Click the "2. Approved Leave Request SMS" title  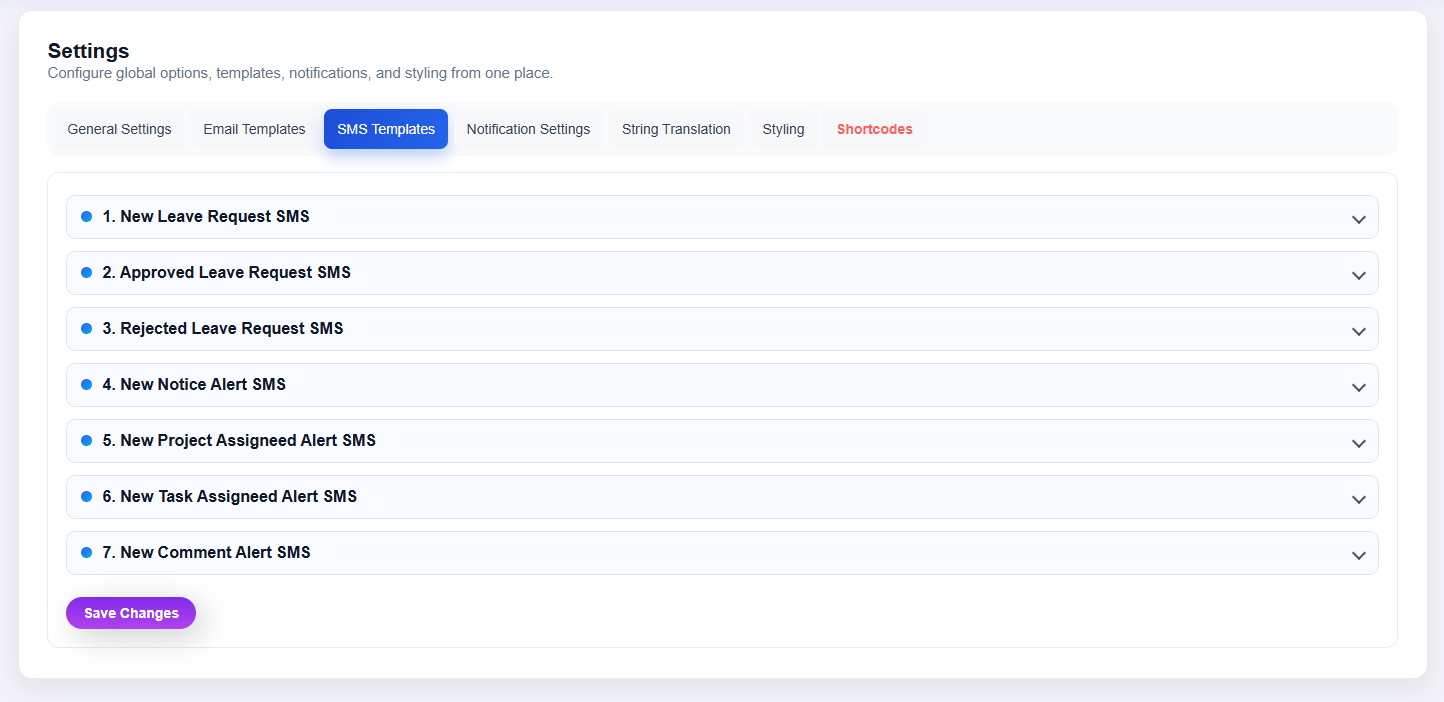point(226,272)
